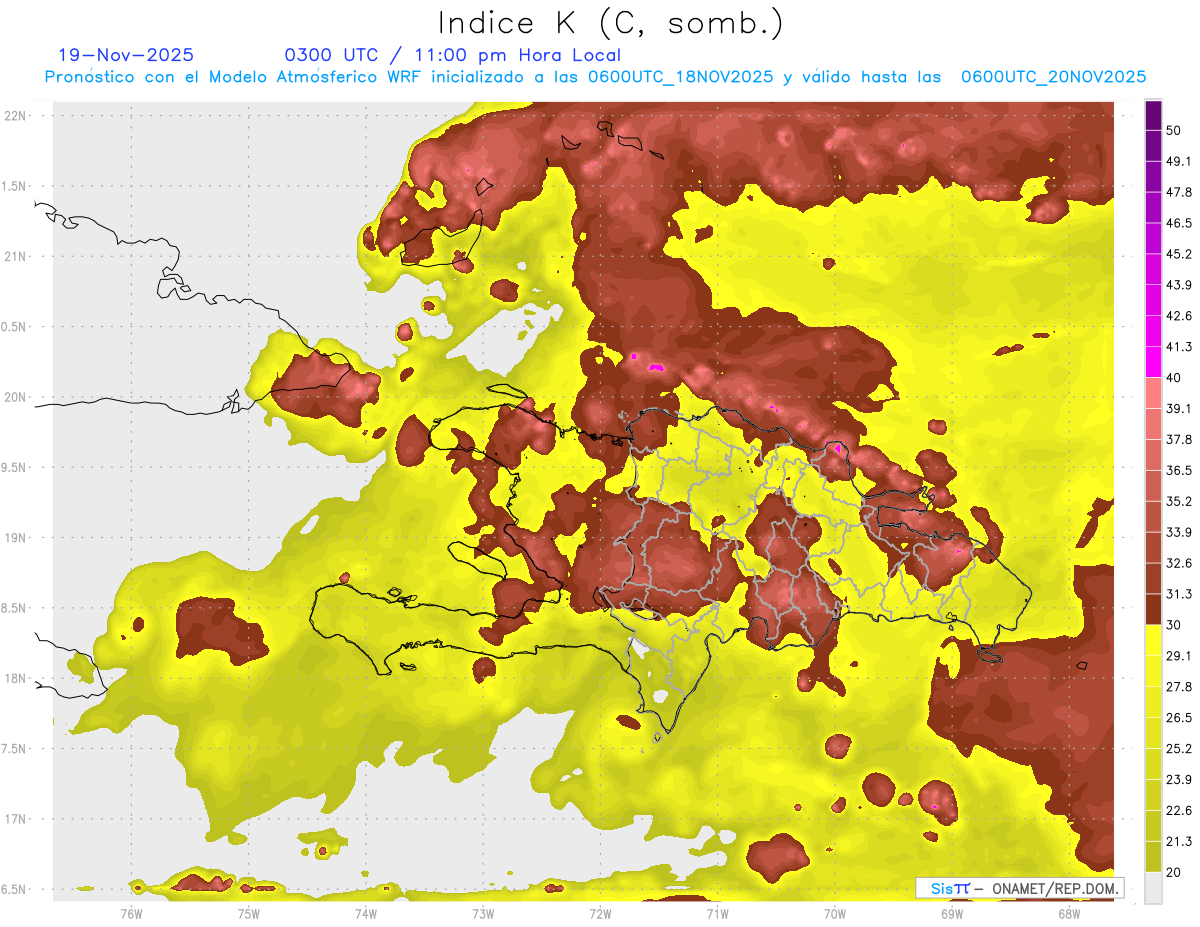The width and height of the screenshot is (1200, 927).
Task: Pick the magenta colorbar band between 40 and 41.3
Action: [x=1153, y=362]
